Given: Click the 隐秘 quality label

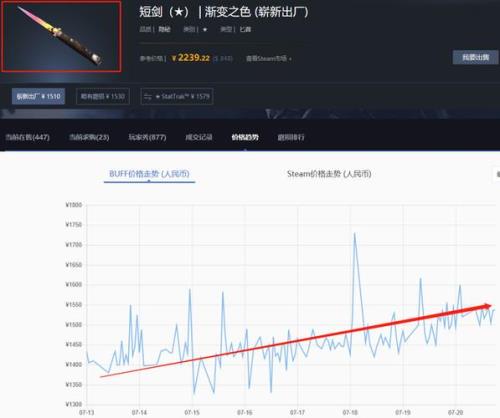Looking at the screenshot, I should point(164,29).
